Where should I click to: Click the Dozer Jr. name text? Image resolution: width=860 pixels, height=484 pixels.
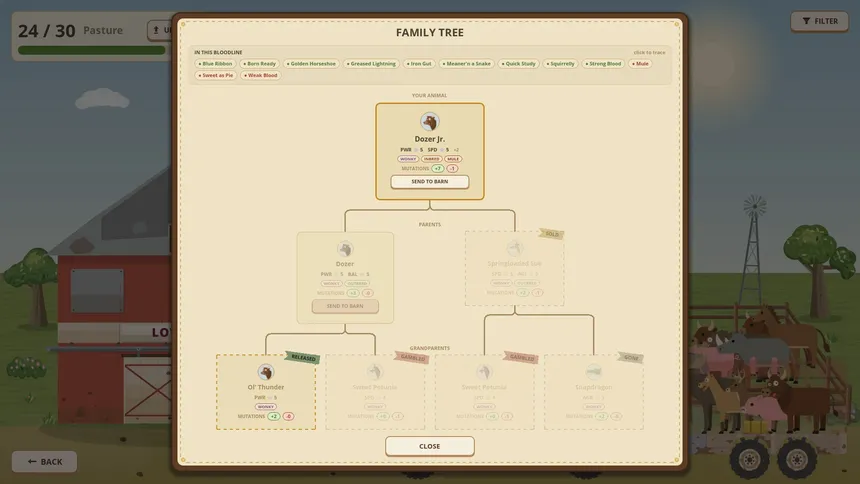pos(429,139)
